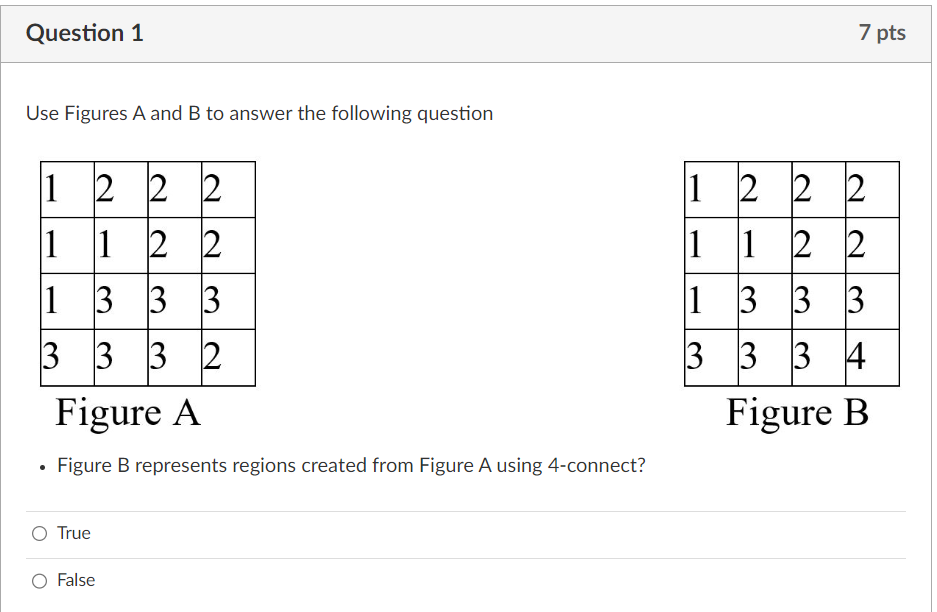
Task: Click the cell containing 4 in Figure B
Action: point(872,357)
